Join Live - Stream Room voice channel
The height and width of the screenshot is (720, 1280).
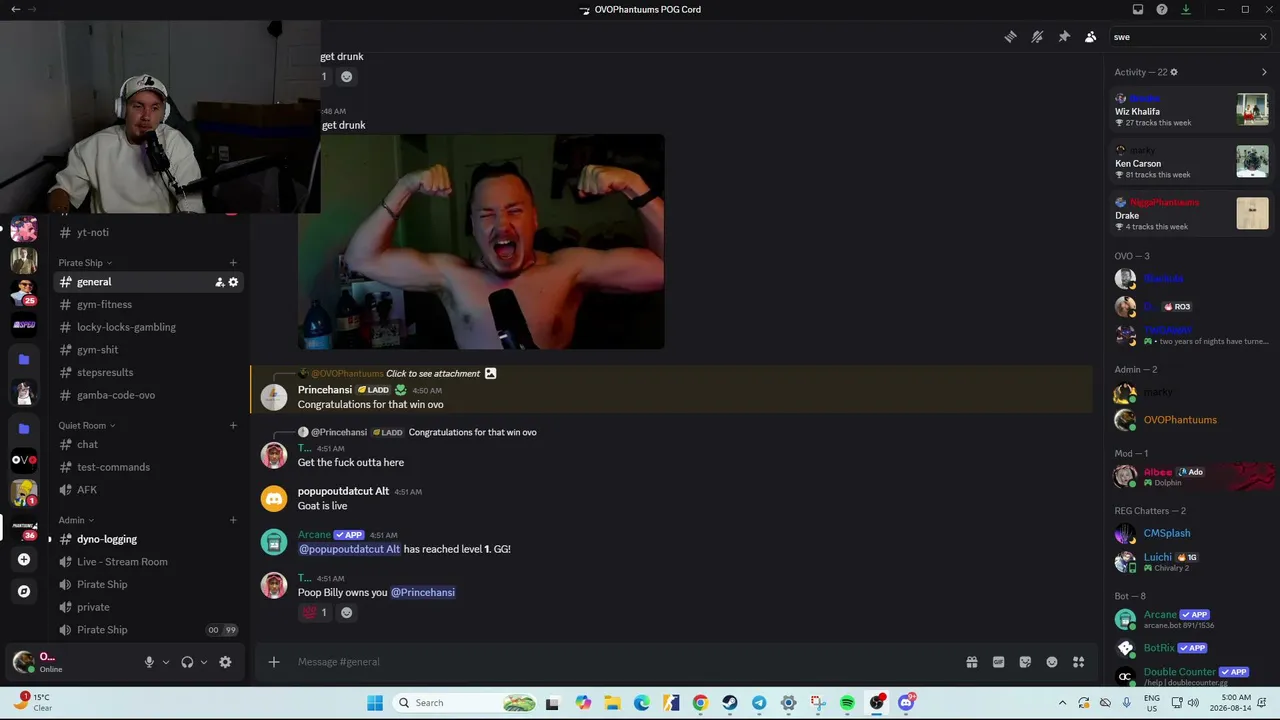tap(150, 562)
